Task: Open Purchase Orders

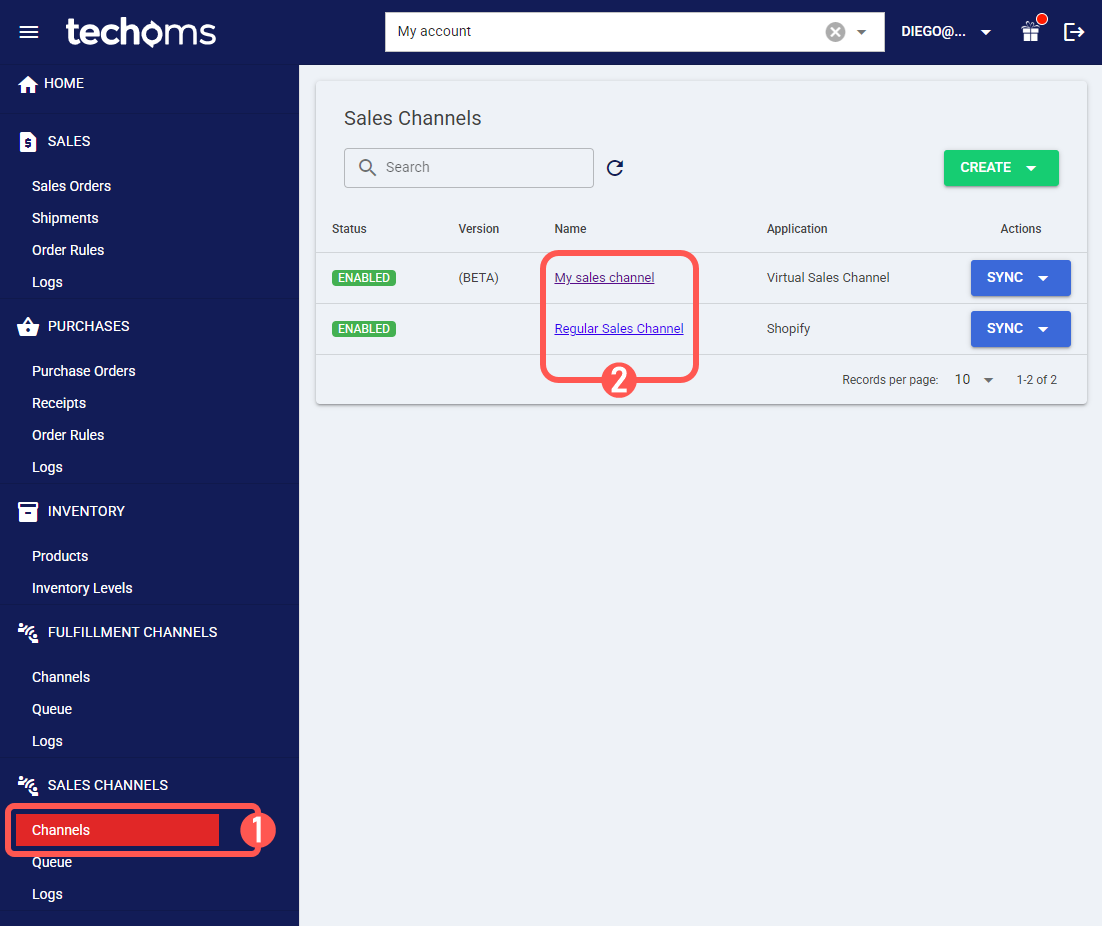Action: [x=84, y=371]
